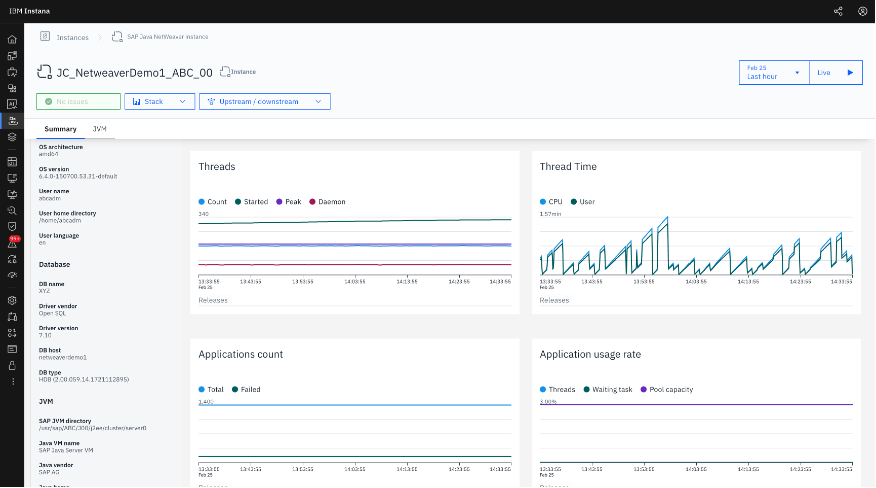Toggle the Failed series in Applications count
Viewport: 876px width, 488px height.
tap(246, 390)
